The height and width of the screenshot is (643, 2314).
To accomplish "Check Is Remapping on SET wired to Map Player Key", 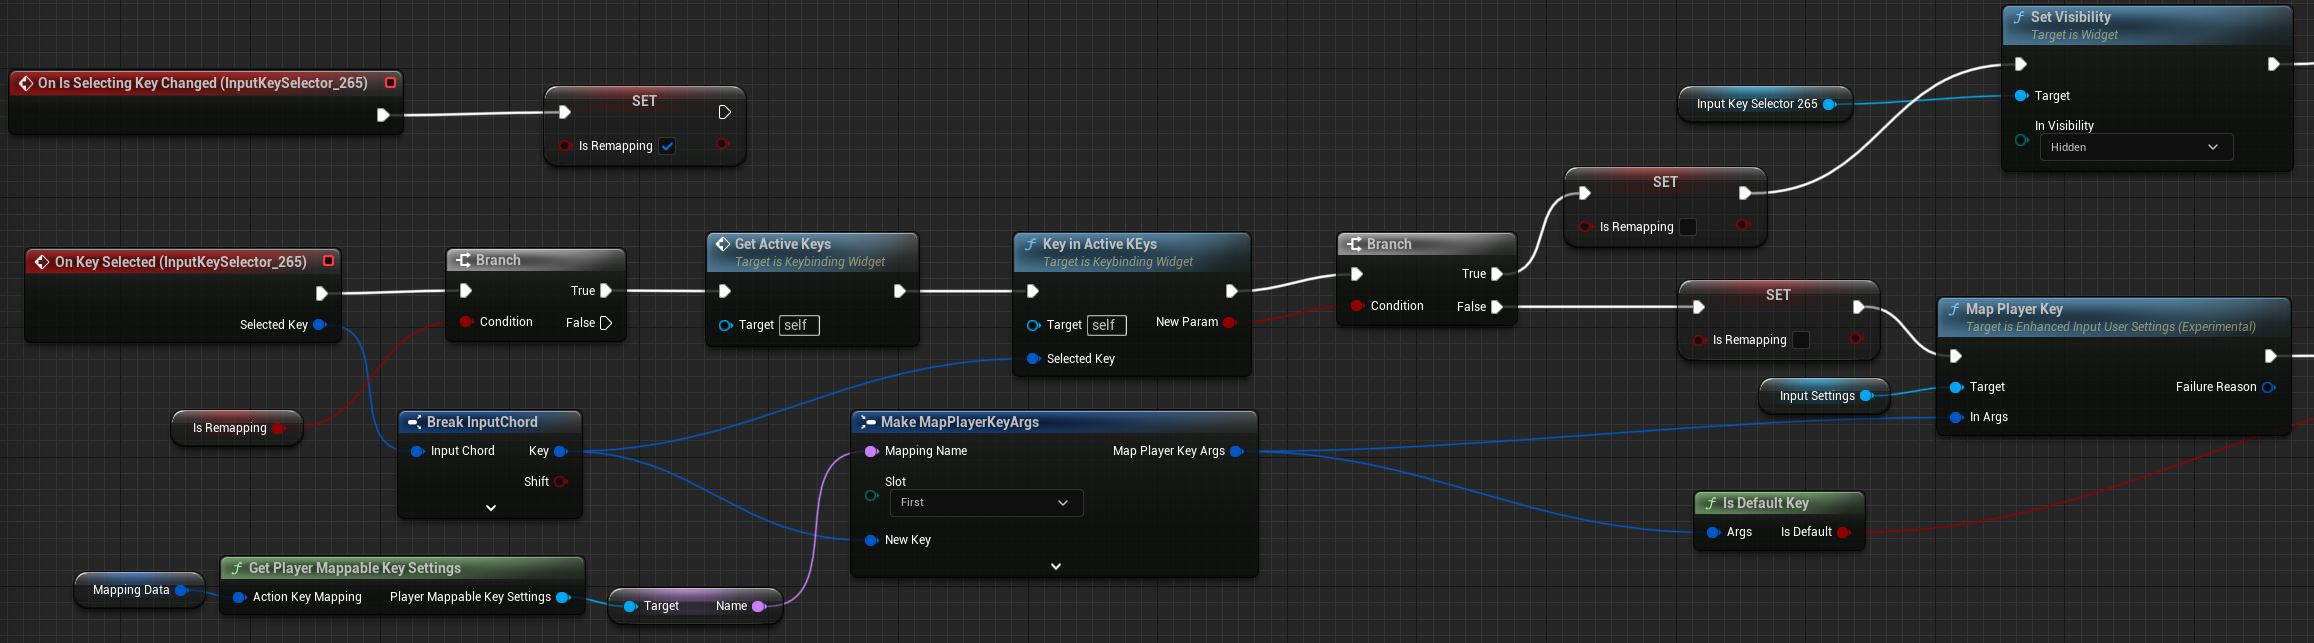I will pyautogui.click(x=1801, y=340).
